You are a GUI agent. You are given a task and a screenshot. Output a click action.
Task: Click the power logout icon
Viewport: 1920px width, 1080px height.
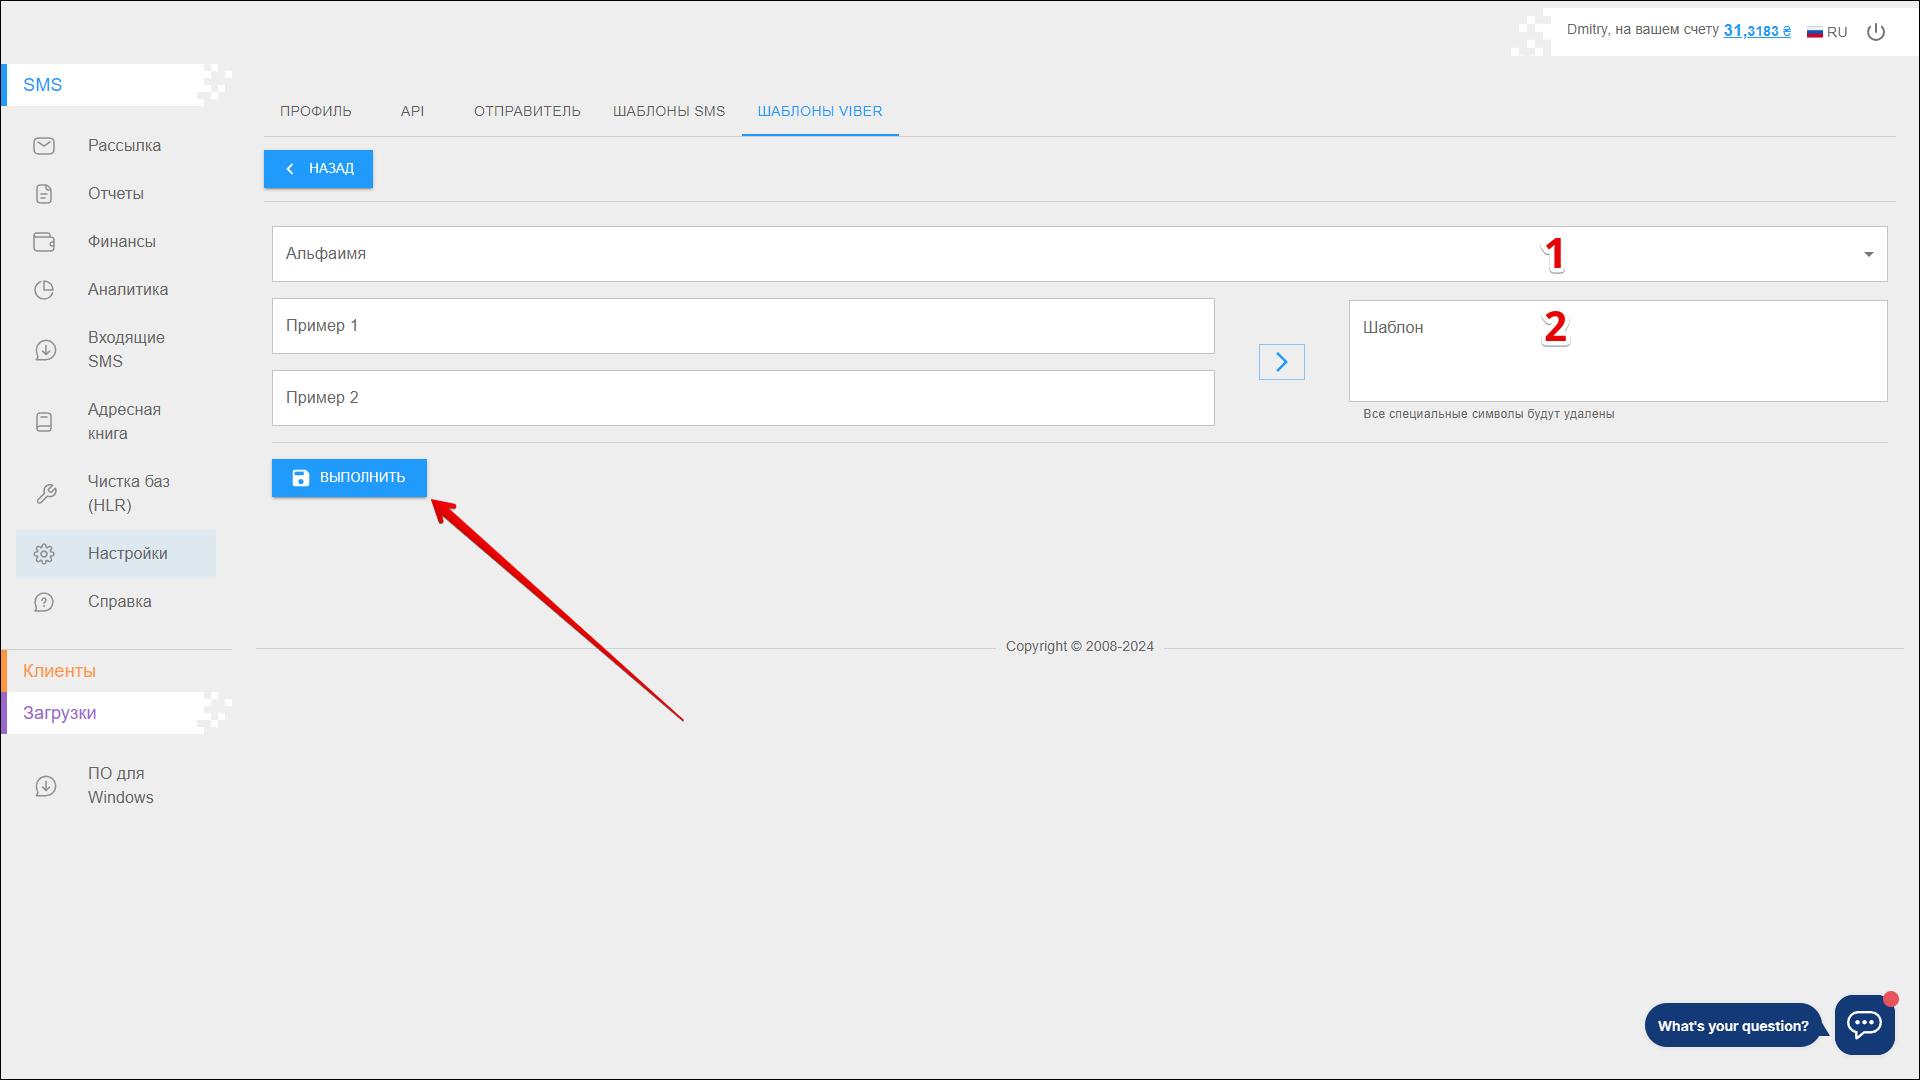click(x=1876, y=32)
